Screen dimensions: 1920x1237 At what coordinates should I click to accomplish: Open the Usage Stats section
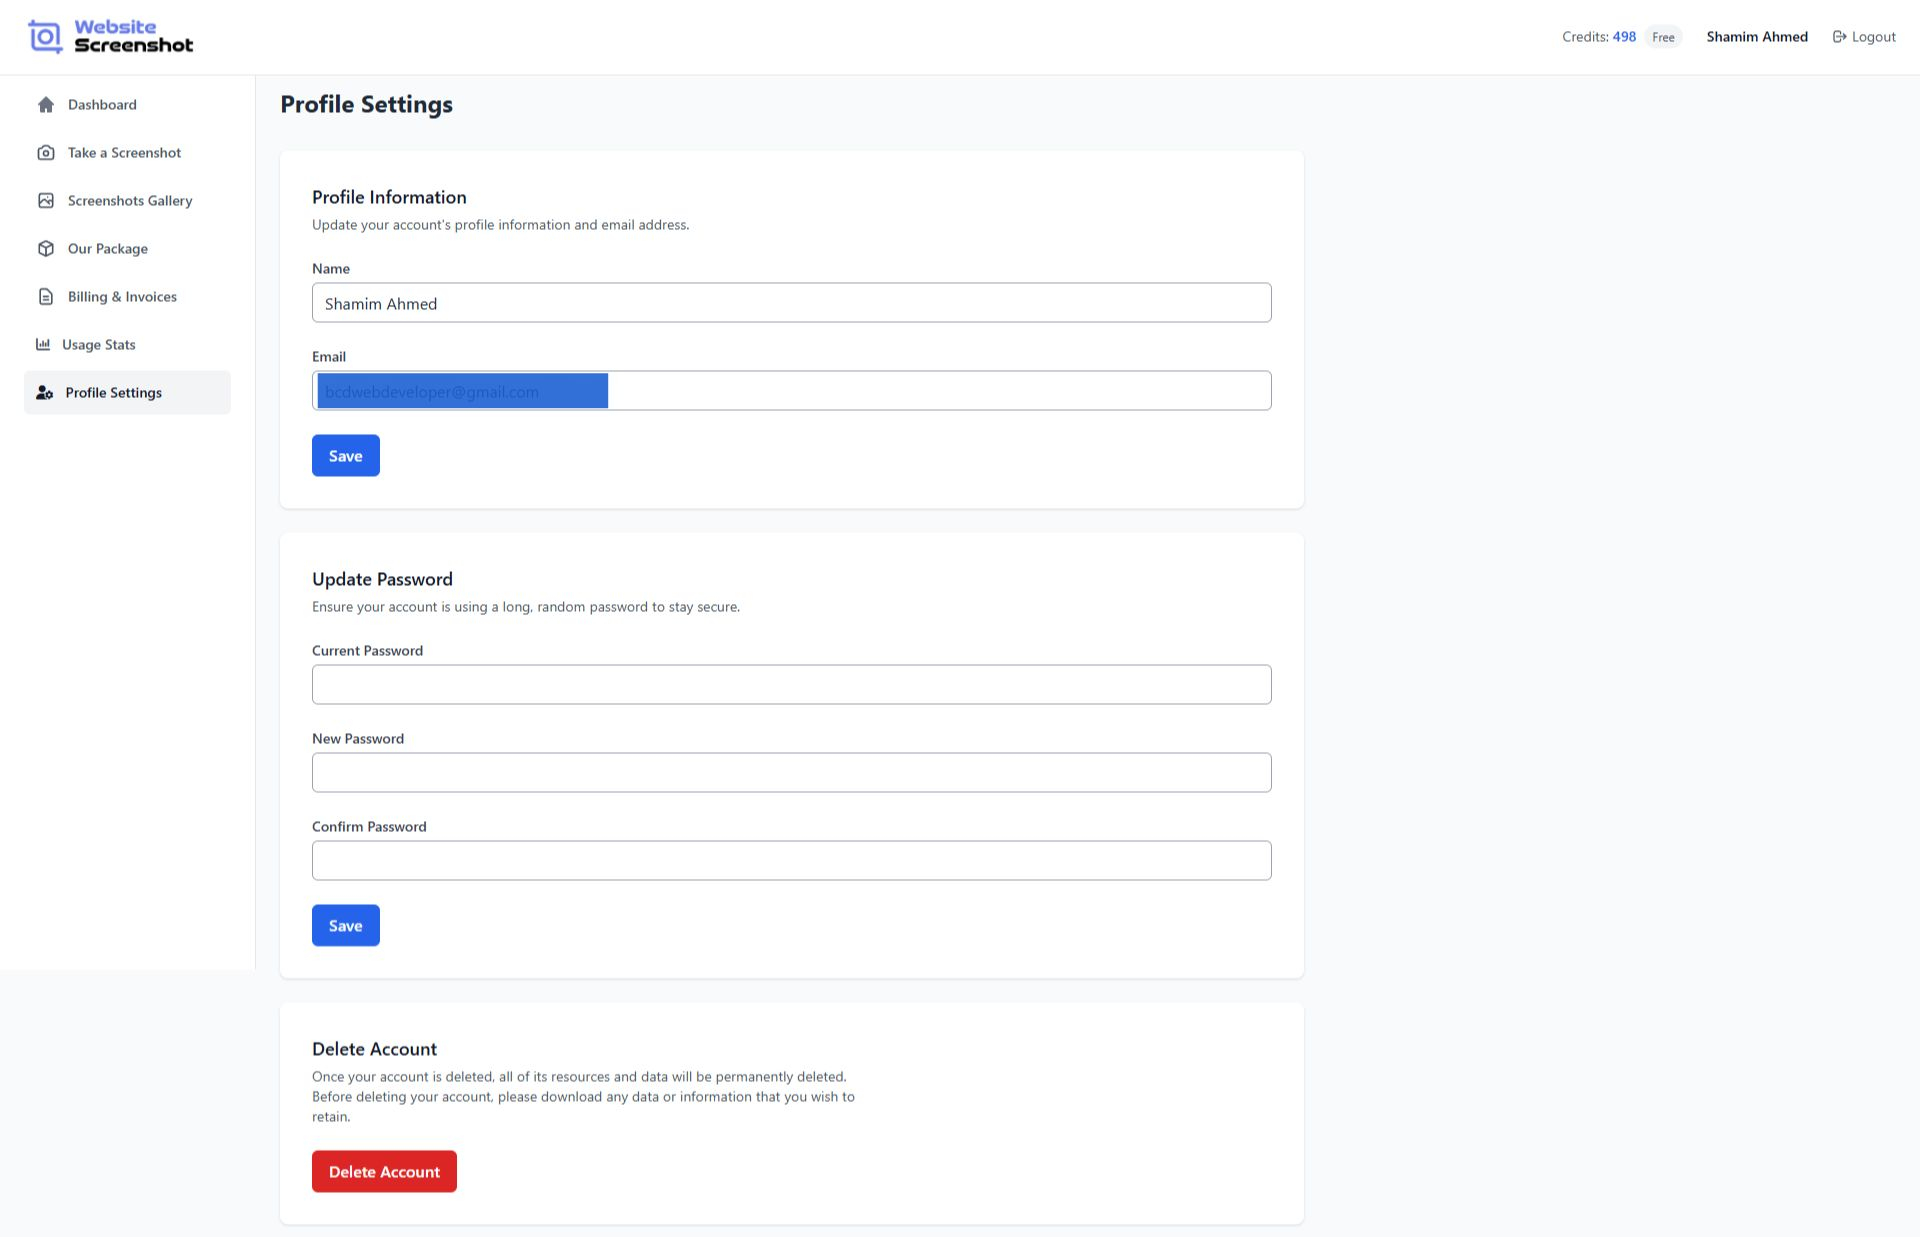[x=97, y=344]
